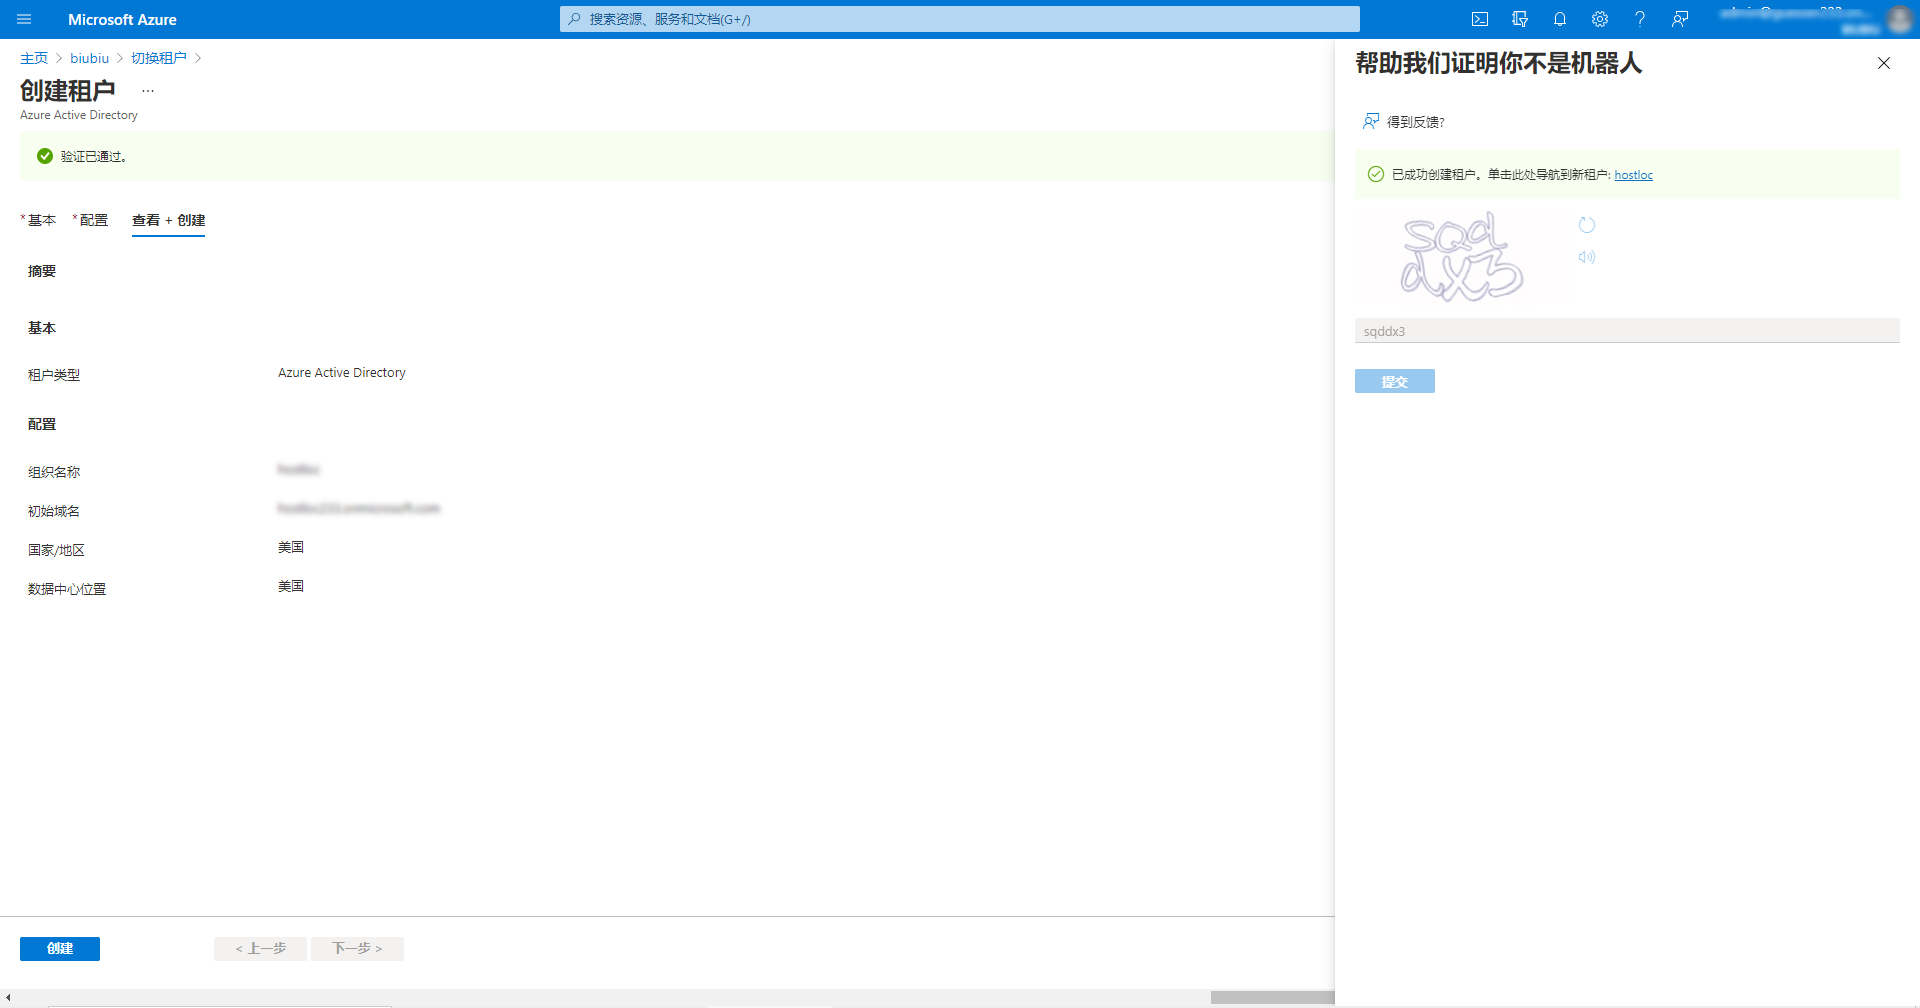Click the Microsoft Azure logo text
The width and height of the screenshot is (1920, 1008).
click(x=122, y=19)
